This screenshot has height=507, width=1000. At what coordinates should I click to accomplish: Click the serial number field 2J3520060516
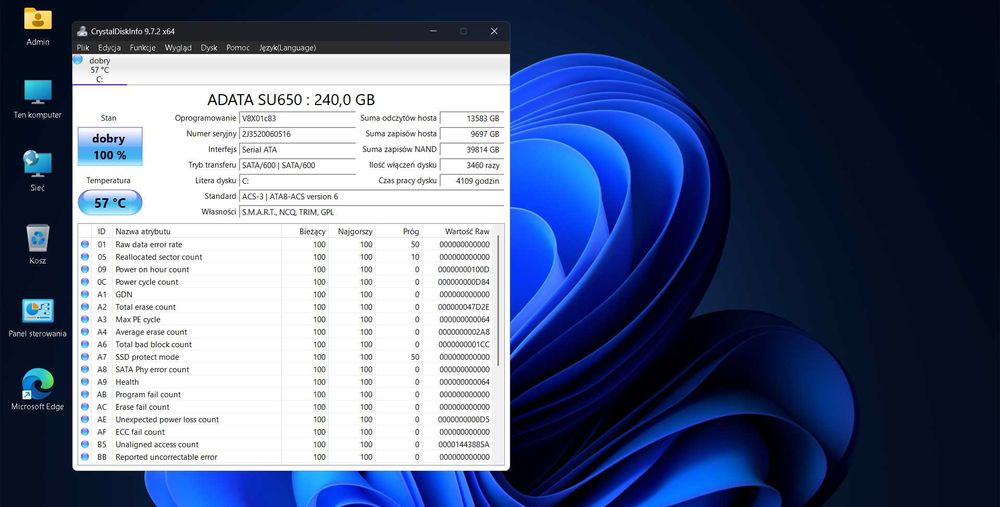[x=297, y=134]
